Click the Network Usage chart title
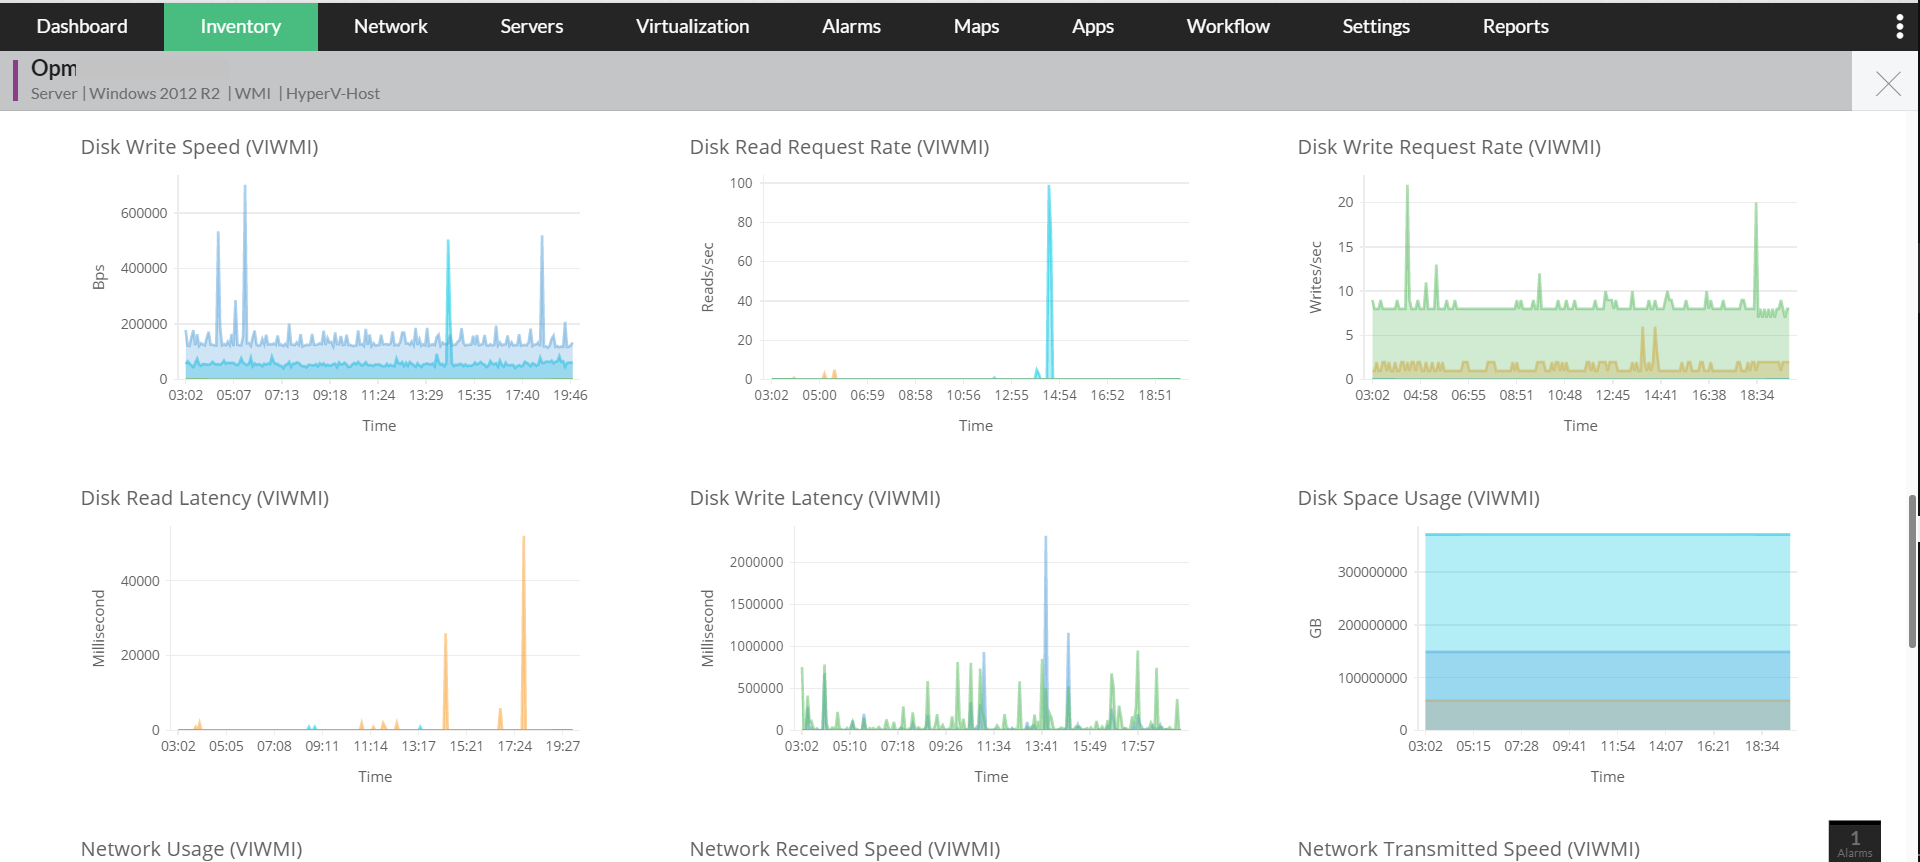This screenshot has height=862, width=1920. 192,849
